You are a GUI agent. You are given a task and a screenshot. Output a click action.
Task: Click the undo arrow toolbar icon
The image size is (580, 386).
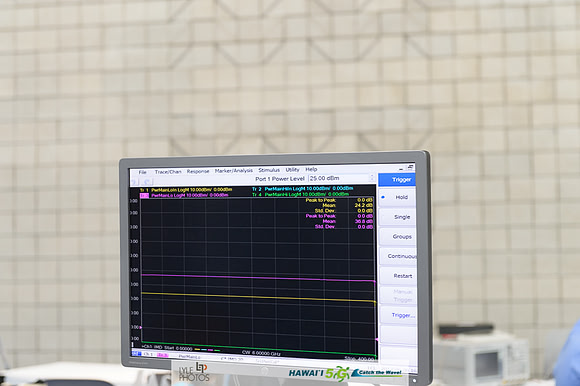tap(135, 182)
